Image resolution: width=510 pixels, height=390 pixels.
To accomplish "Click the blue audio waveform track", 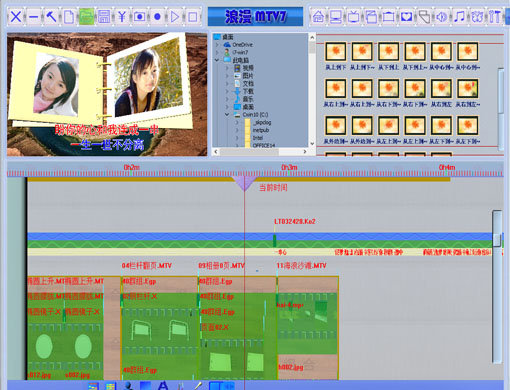I will 260,237.
